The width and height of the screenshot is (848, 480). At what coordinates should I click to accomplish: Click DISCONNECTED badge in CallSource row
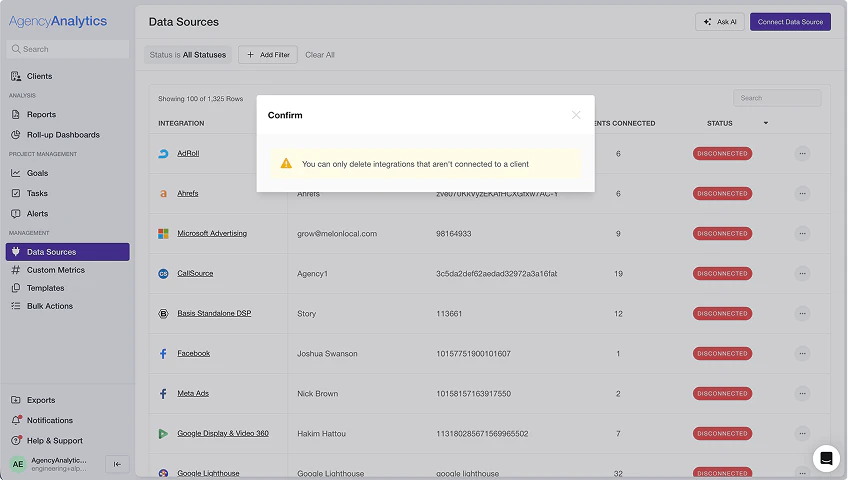[x=722, y=274]
